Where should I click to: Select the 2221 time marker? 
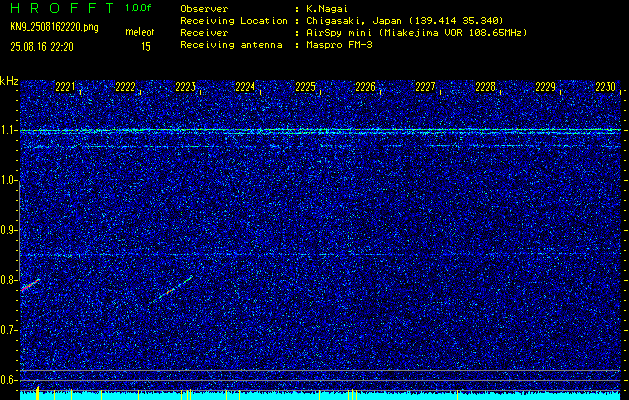(x=65, y=87)
